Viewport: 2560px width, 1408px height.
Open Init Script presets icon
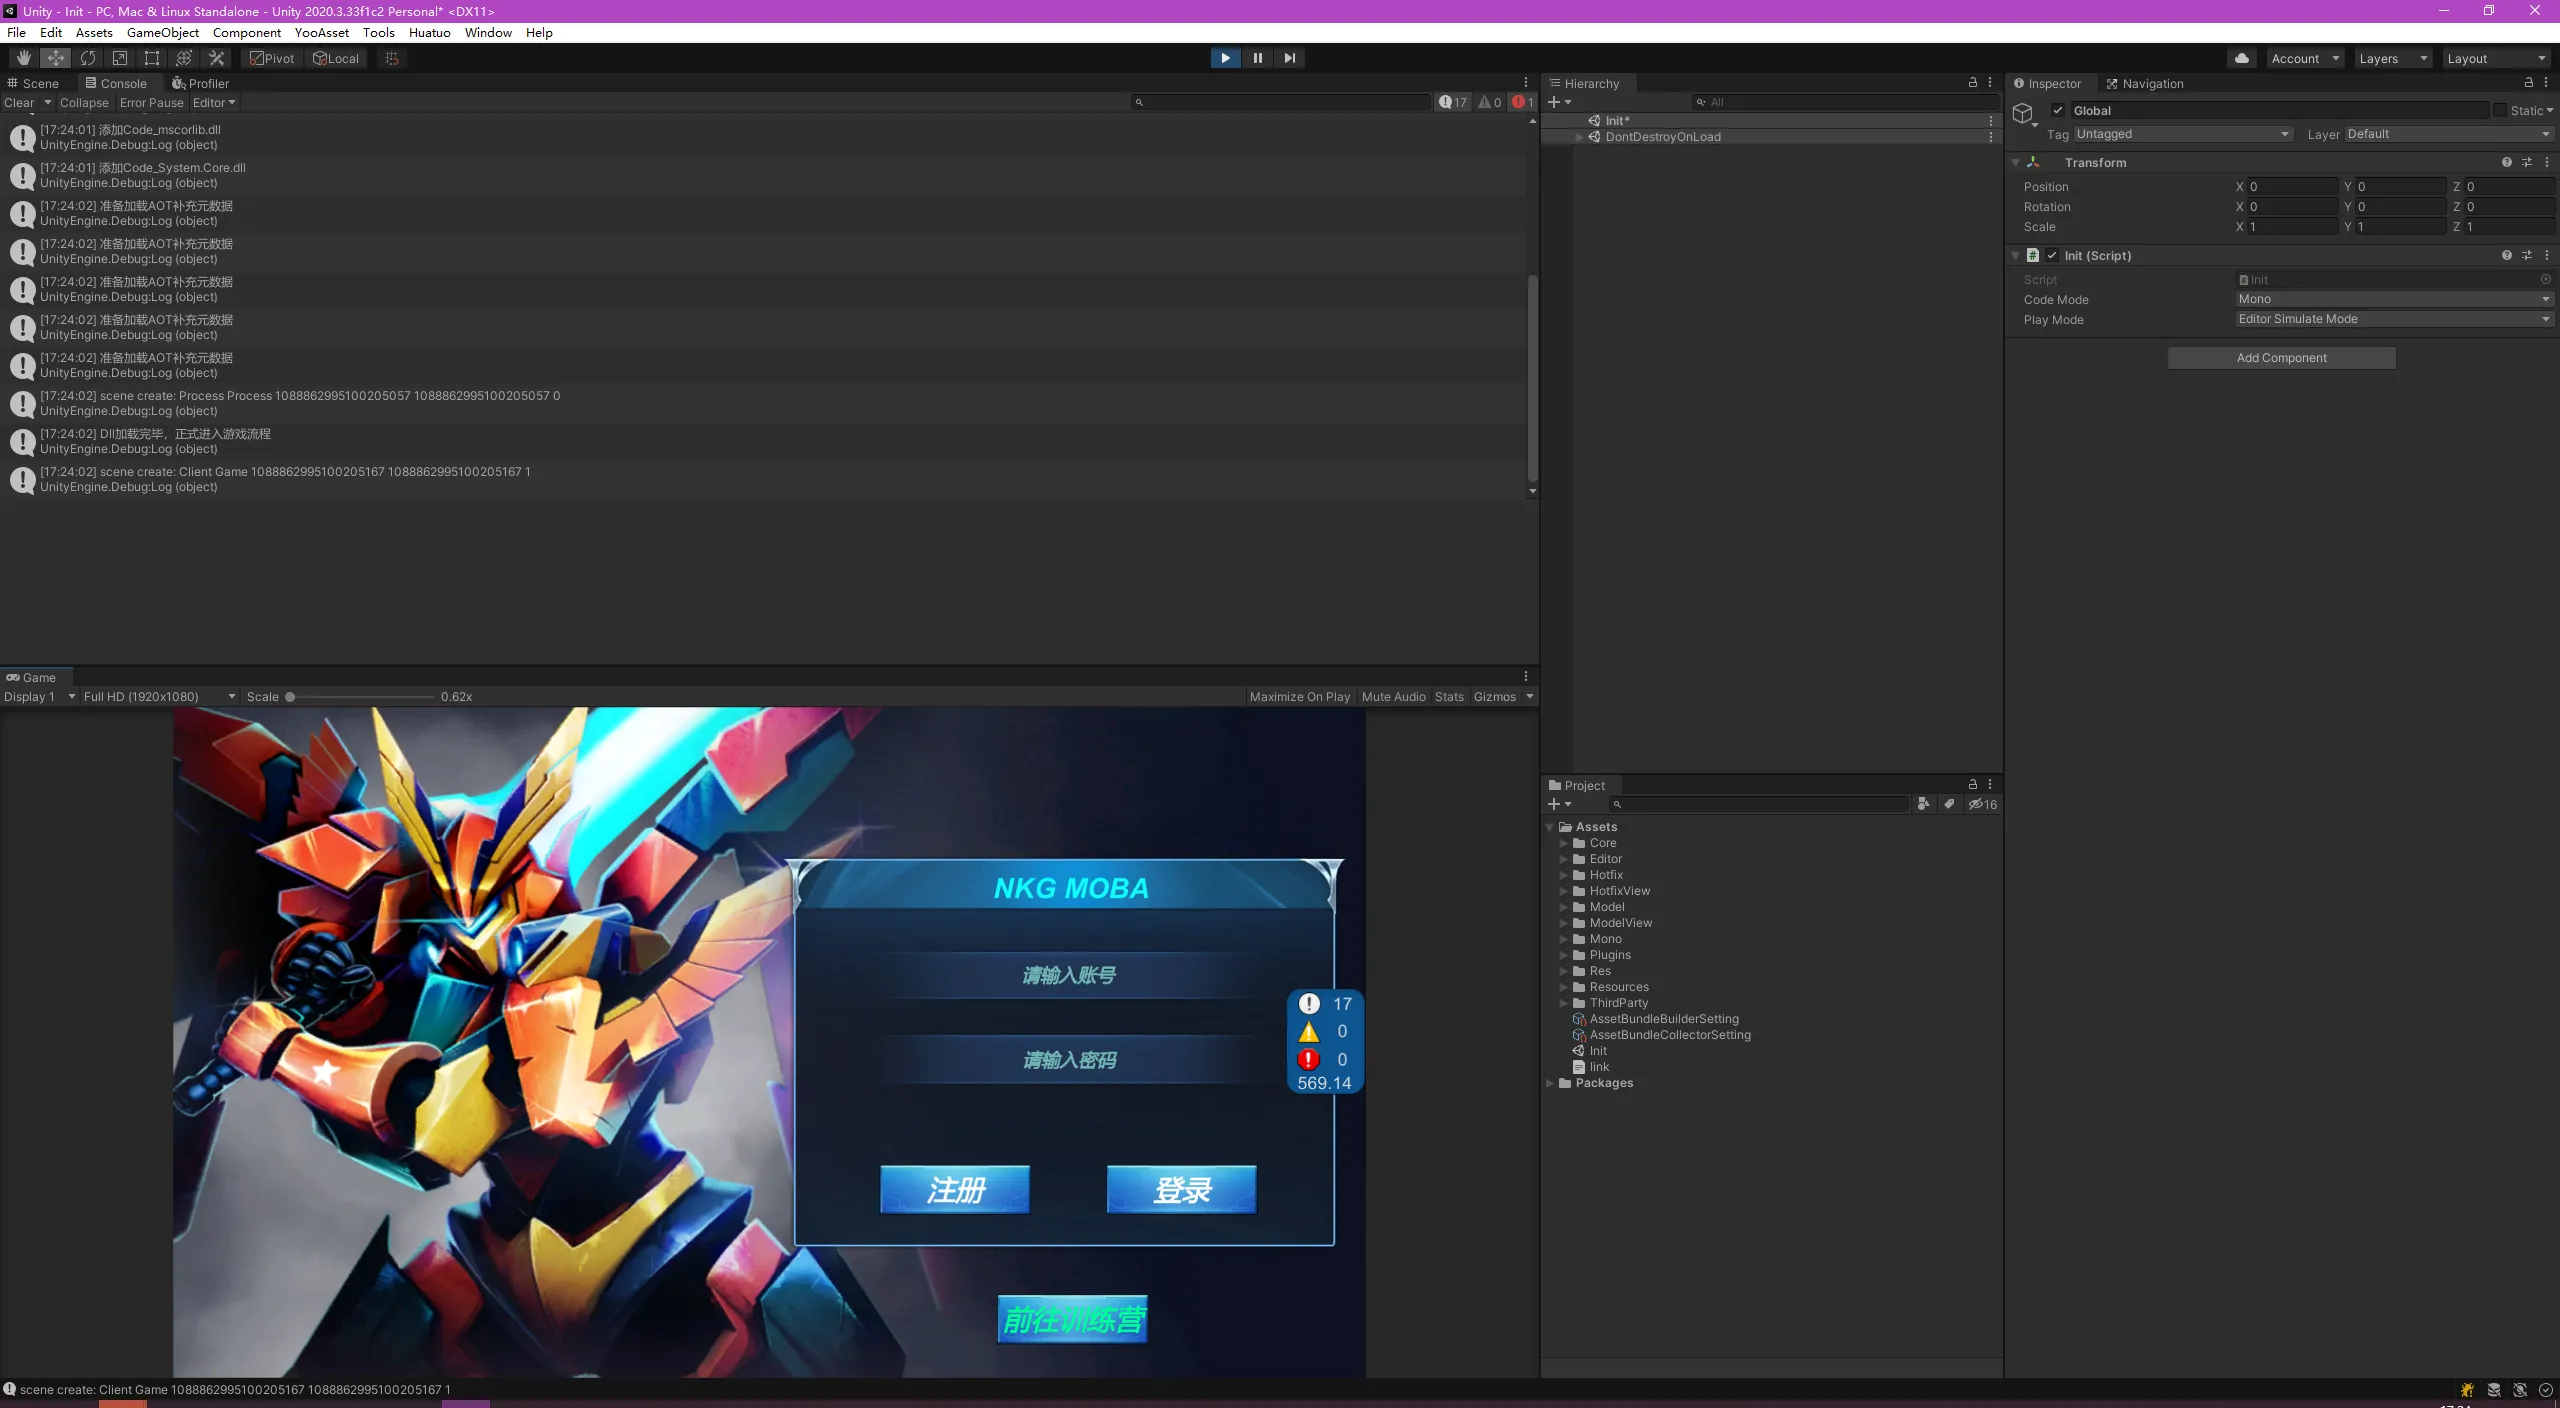pos(2527,255)
